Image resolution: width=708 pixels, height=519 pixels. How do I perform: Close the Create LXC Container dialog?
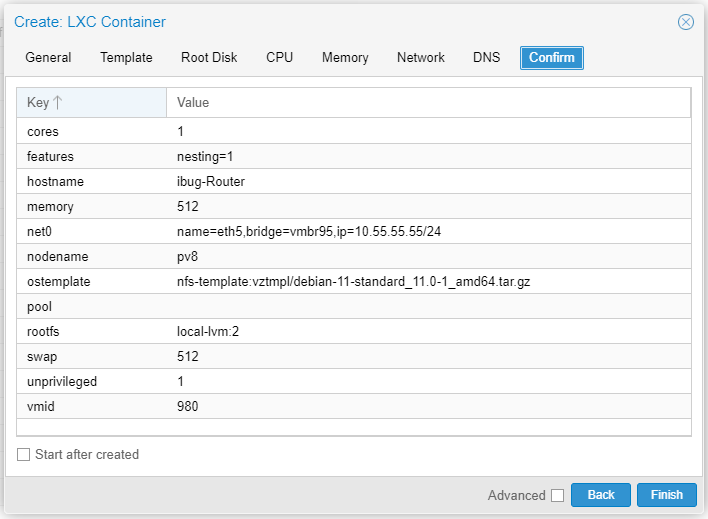[x=685, y=22]
